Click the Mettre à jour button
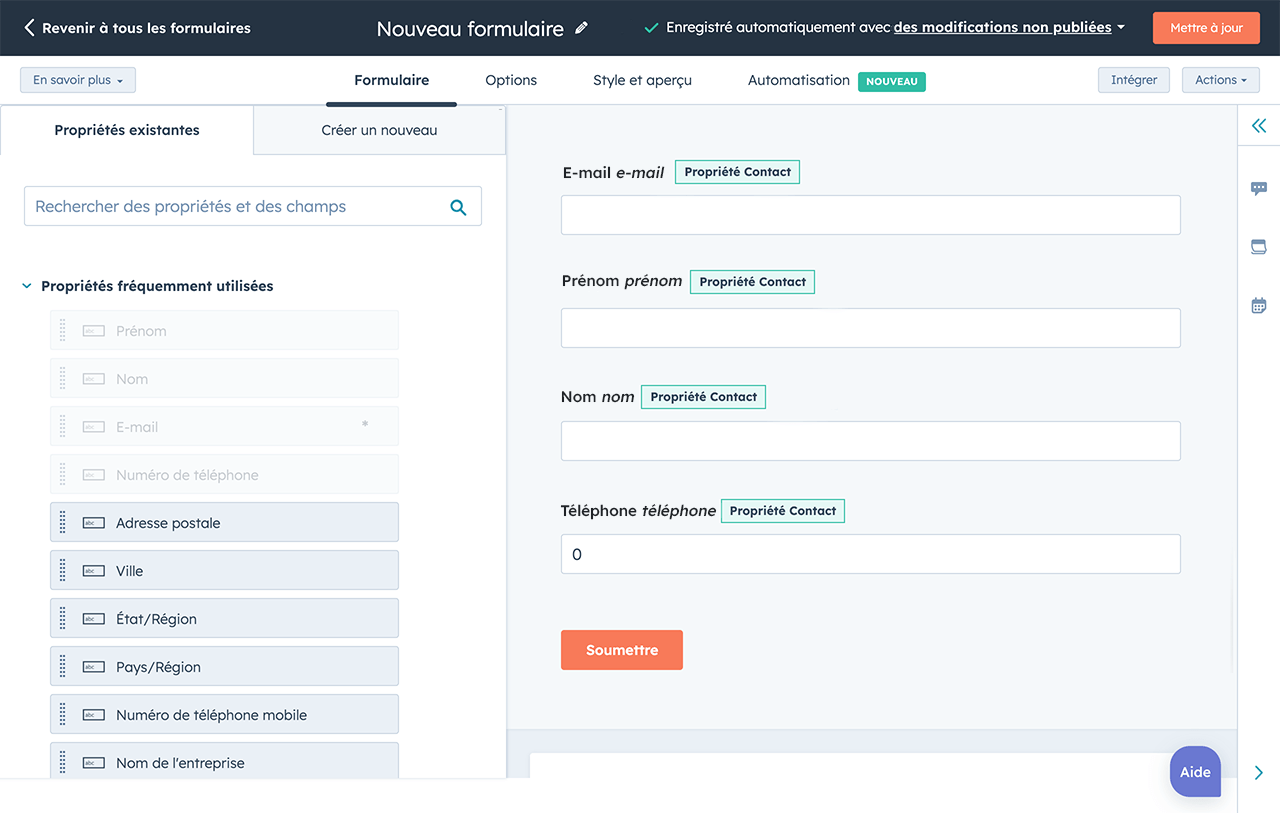The image size is (1280, 813). point(1206,28)
